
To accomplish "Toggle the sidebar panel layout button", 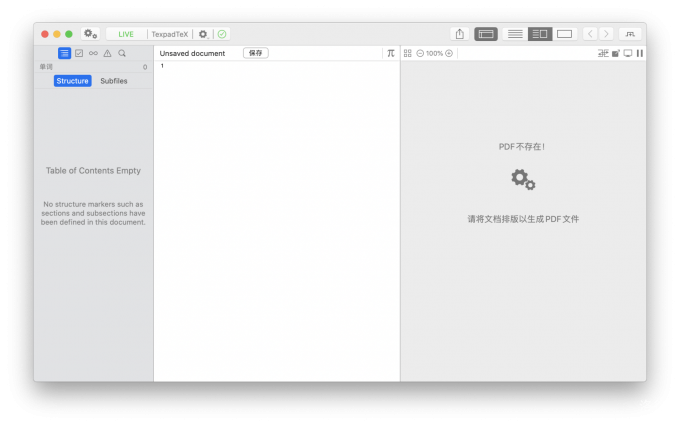I will [x=486, y=34].
